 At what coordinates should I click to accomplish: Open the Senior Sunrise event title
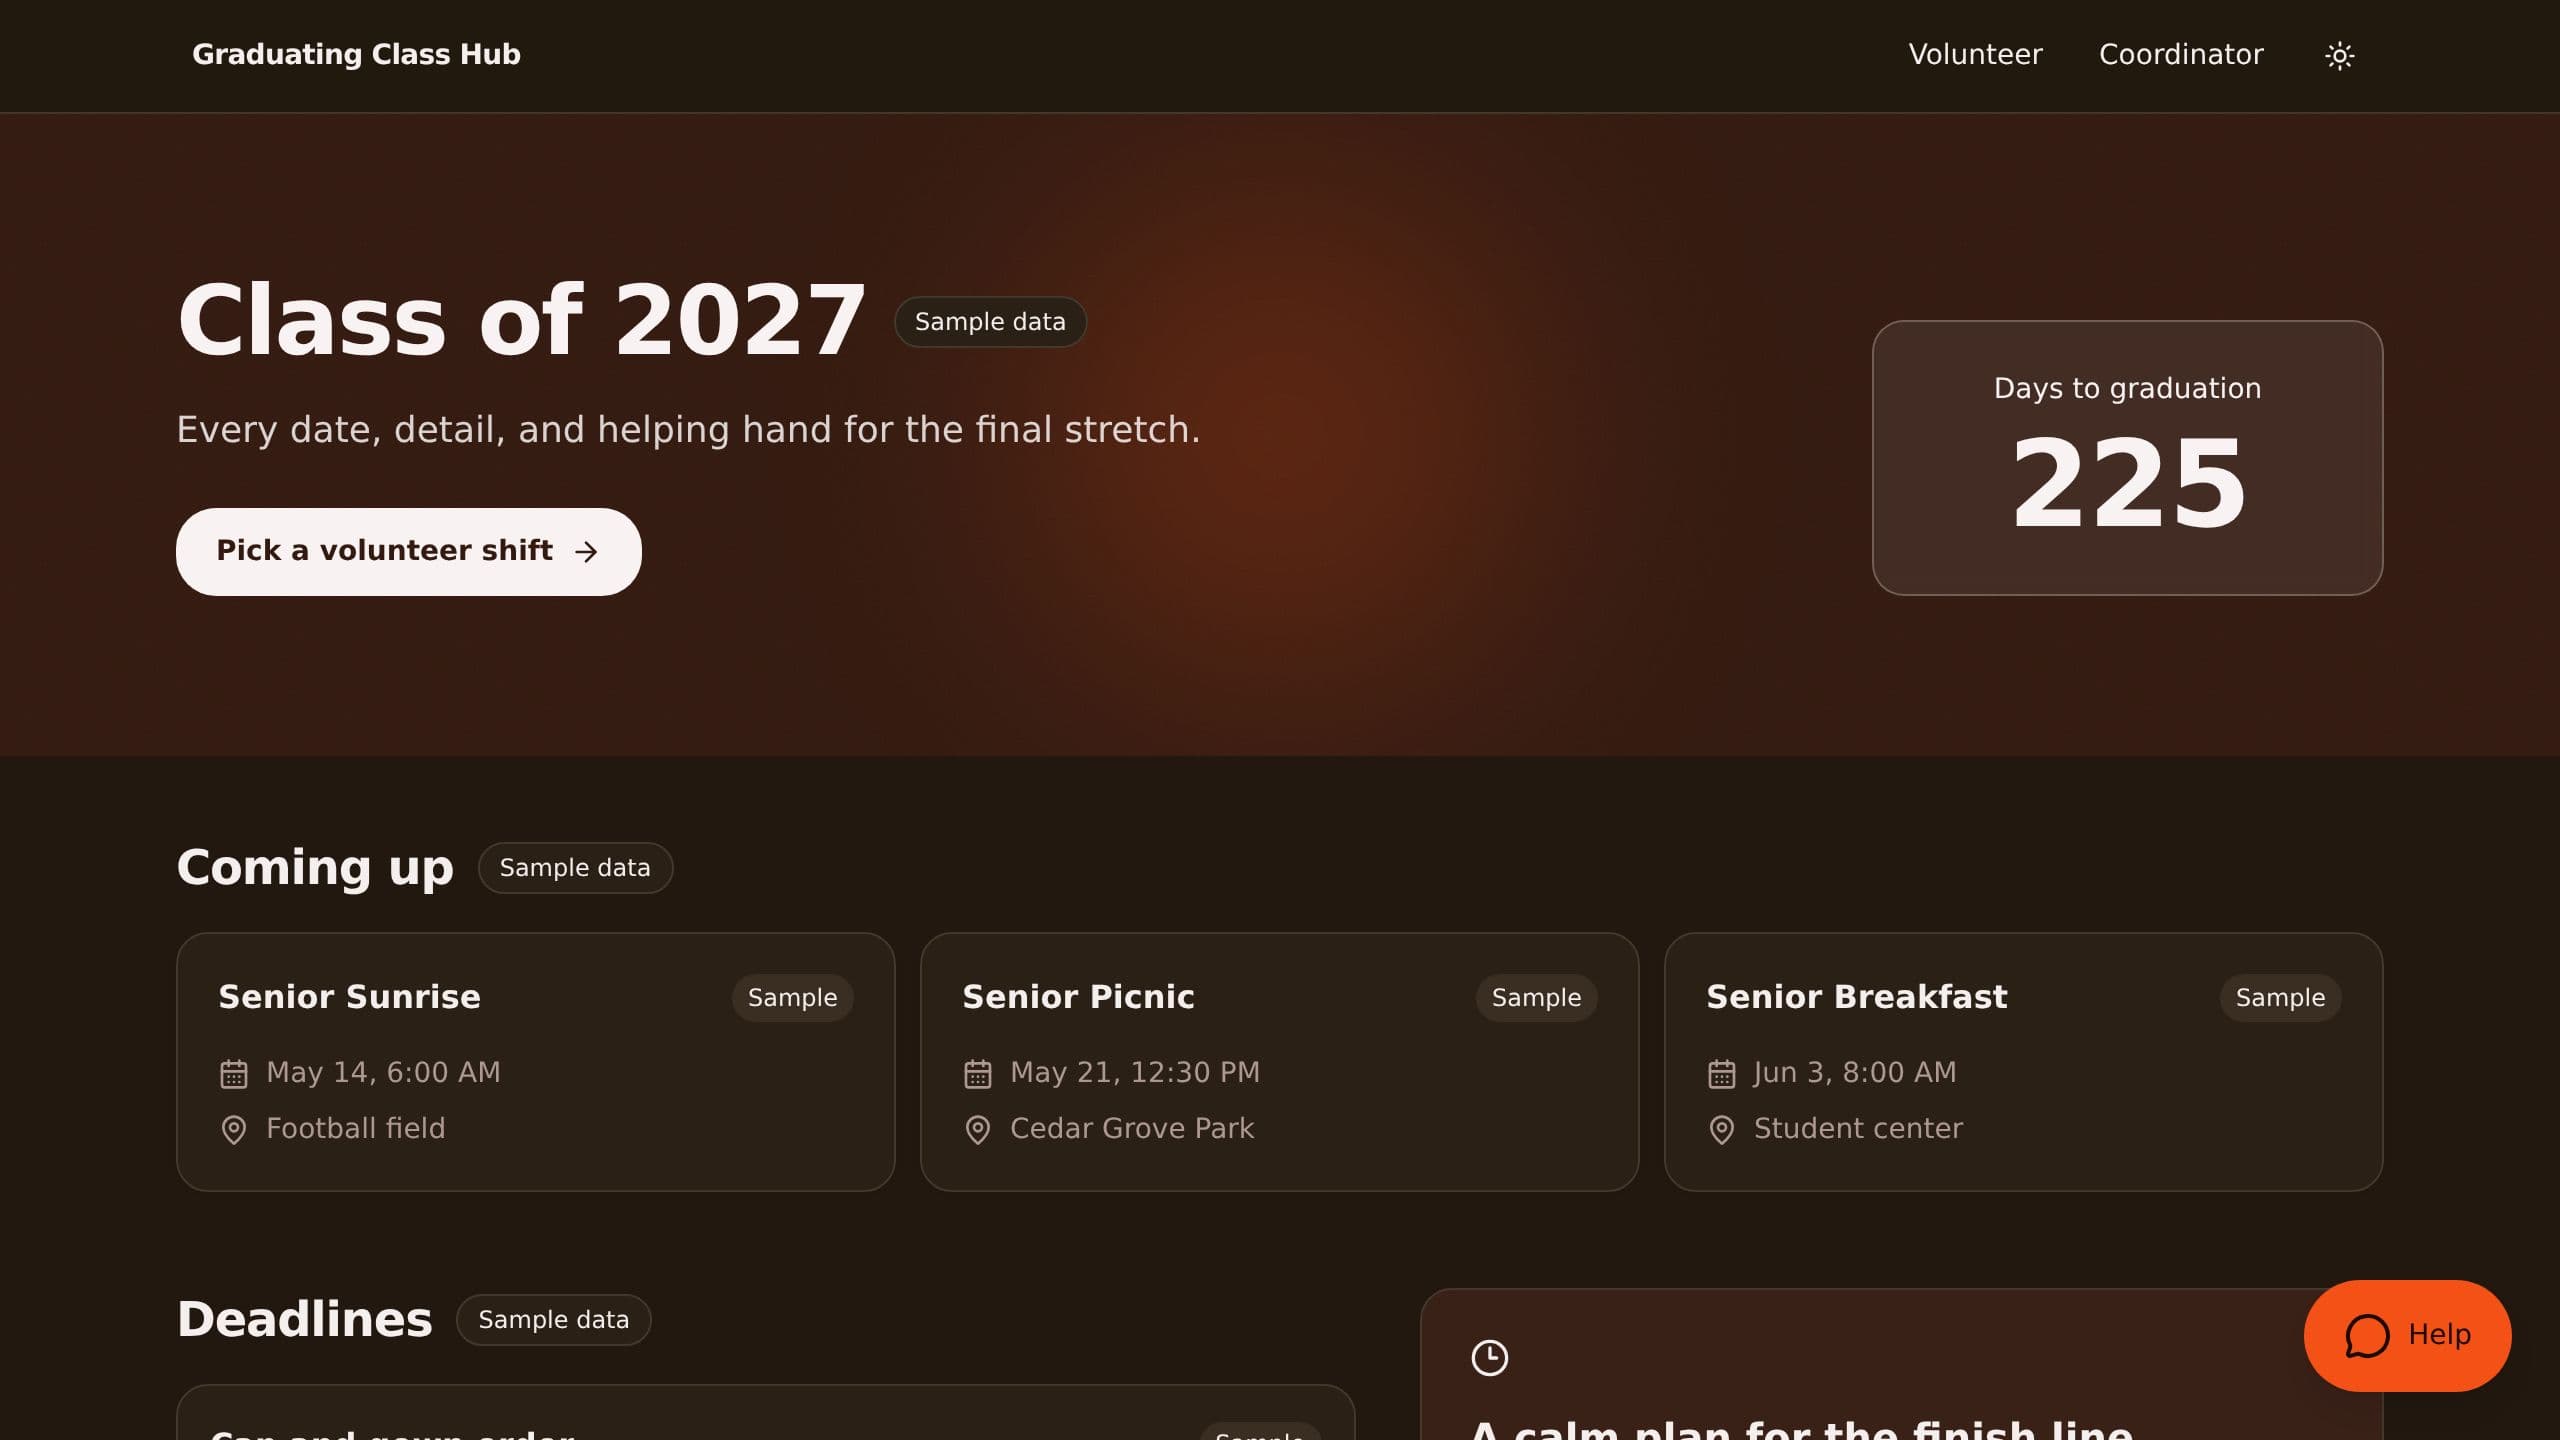(349, 997)
